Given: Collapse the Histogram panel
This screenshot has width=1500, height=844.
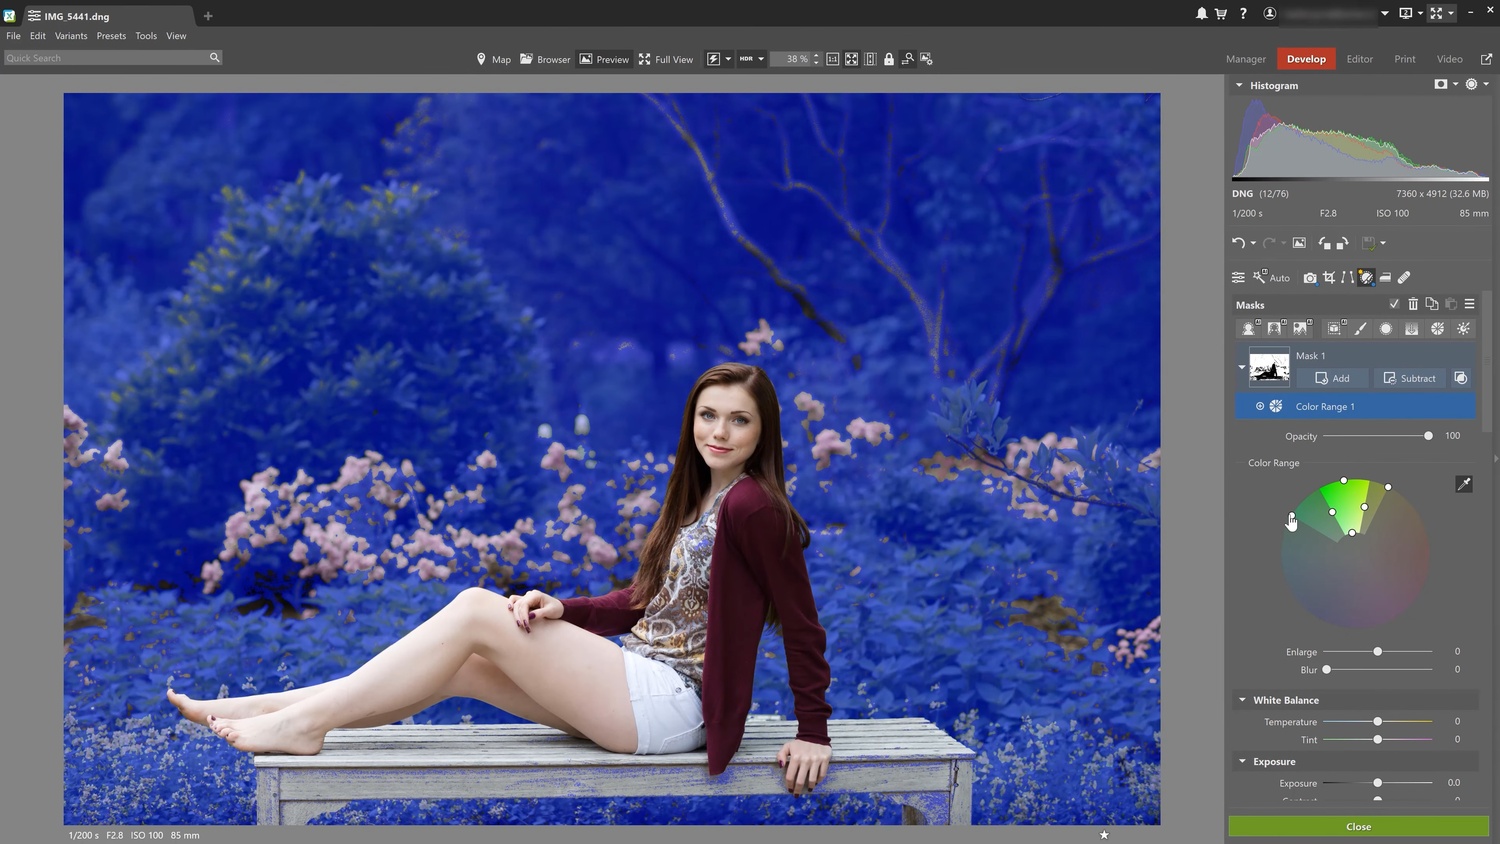Looking at the screenshot, I should (x=1239, y=85).
